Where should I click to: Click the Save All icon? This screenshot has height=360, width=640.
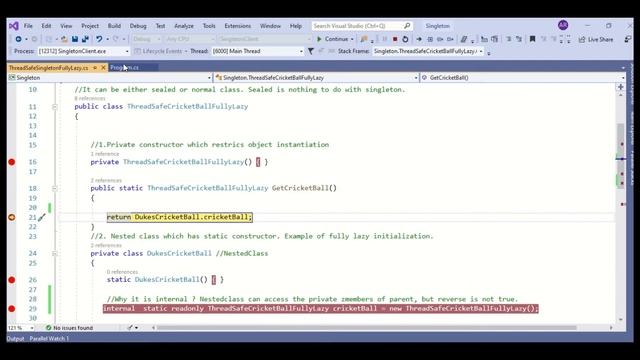click(85, 39)
